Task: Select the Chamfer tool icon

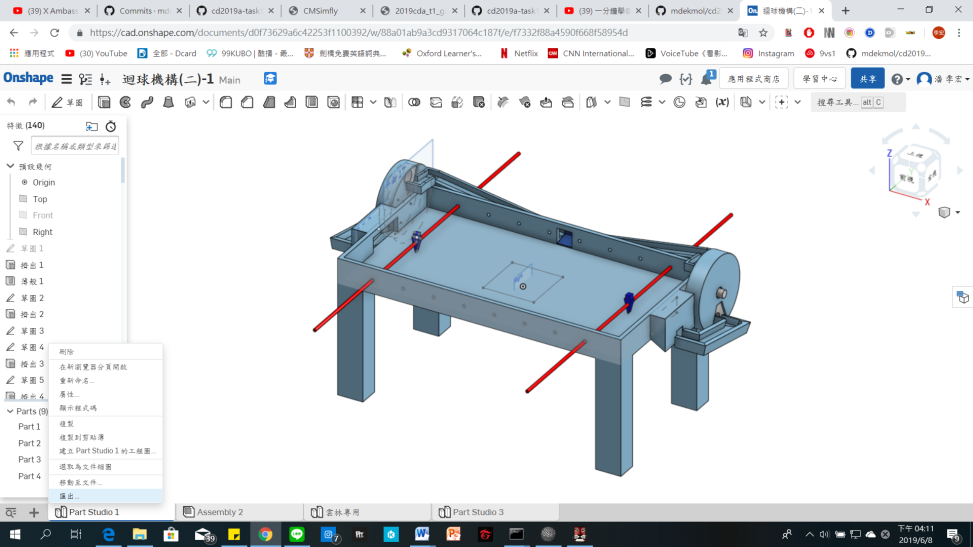Action: pos(247,102)
